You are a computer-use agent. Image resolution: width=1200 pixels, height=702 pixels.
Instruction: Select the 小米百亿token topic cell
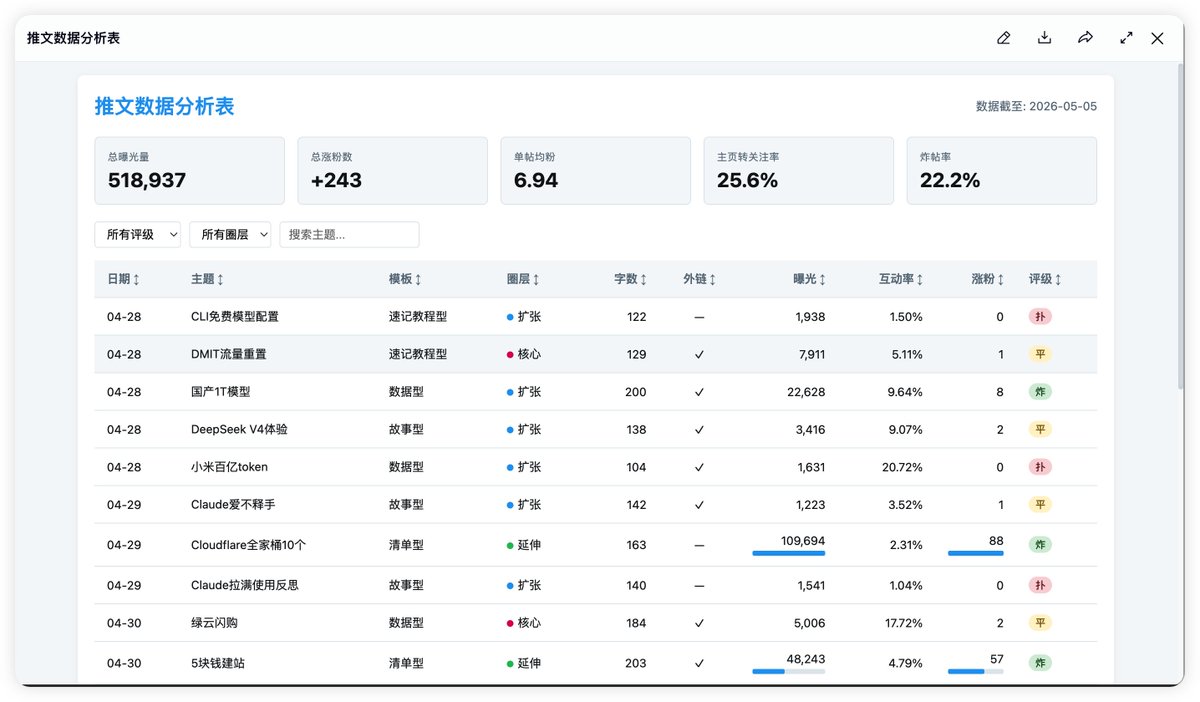coord(229,467)
